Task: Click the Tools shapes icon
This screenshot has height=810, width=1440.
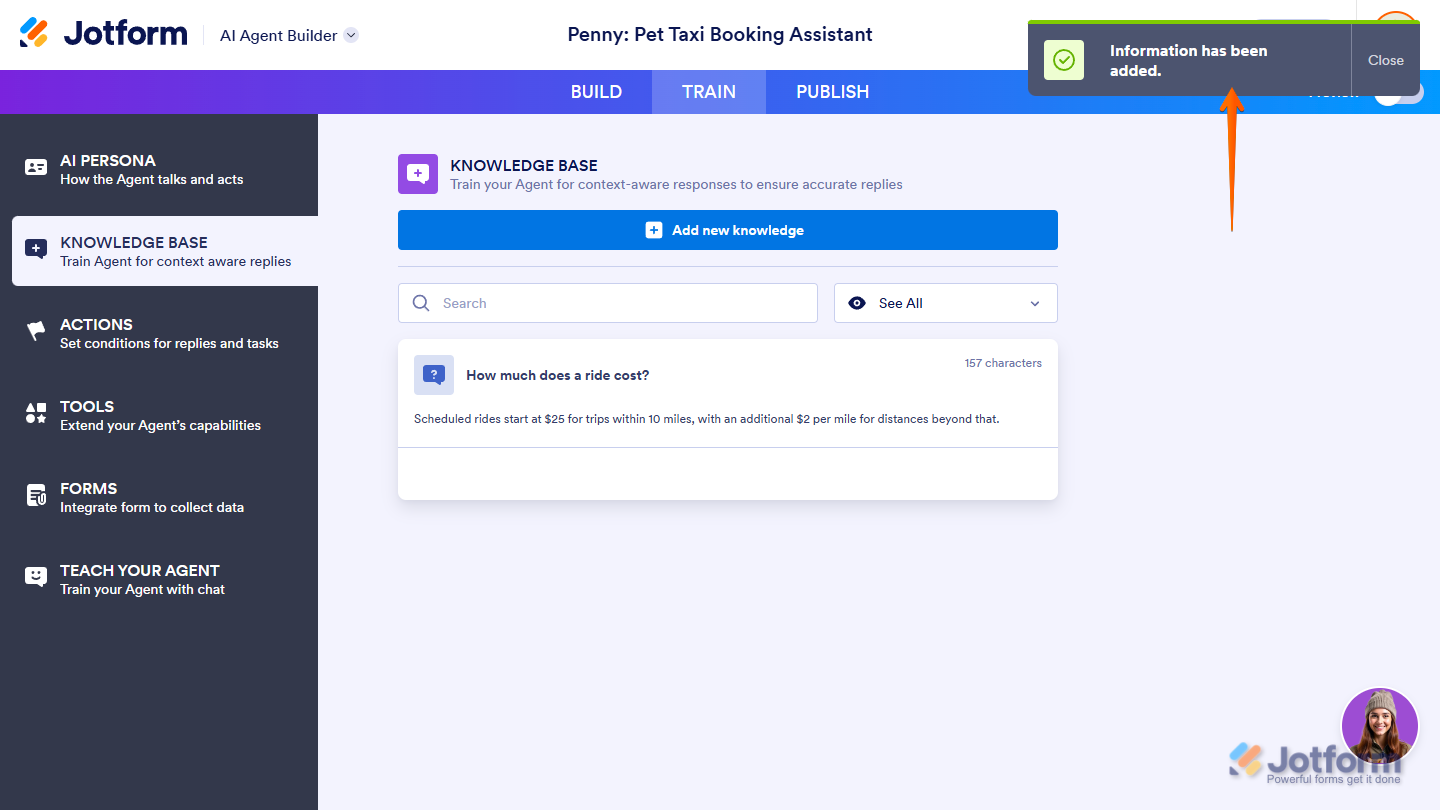Action: point(36,414)
